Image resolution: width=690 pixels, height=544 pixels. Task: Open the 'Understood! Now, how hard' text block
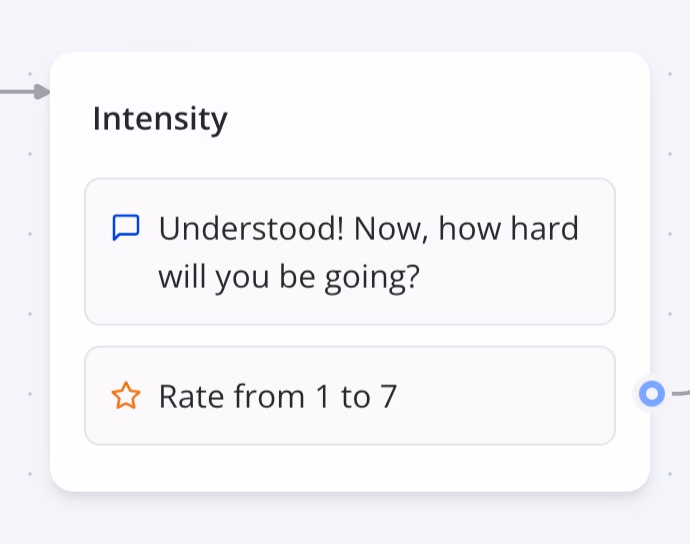coord(349,252)
